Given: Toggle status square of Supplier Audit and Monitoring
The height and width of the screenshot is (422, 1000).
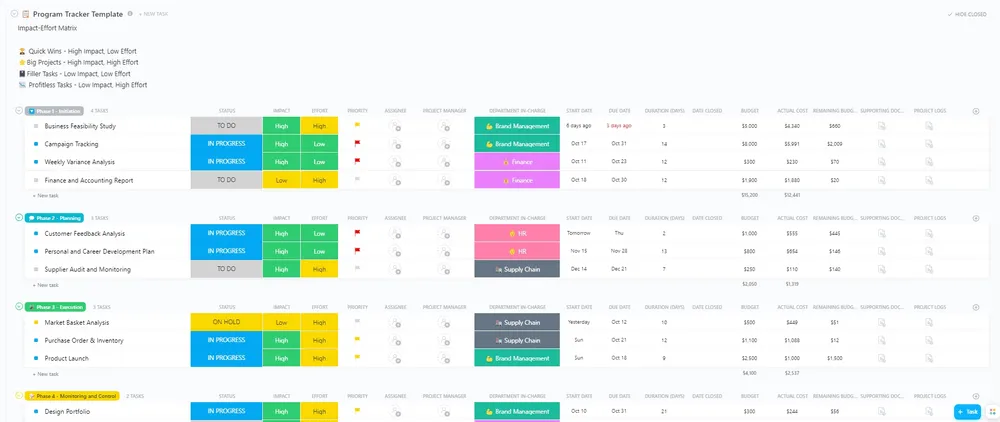Looking at the screenshot, I should [x=36, y=270].
